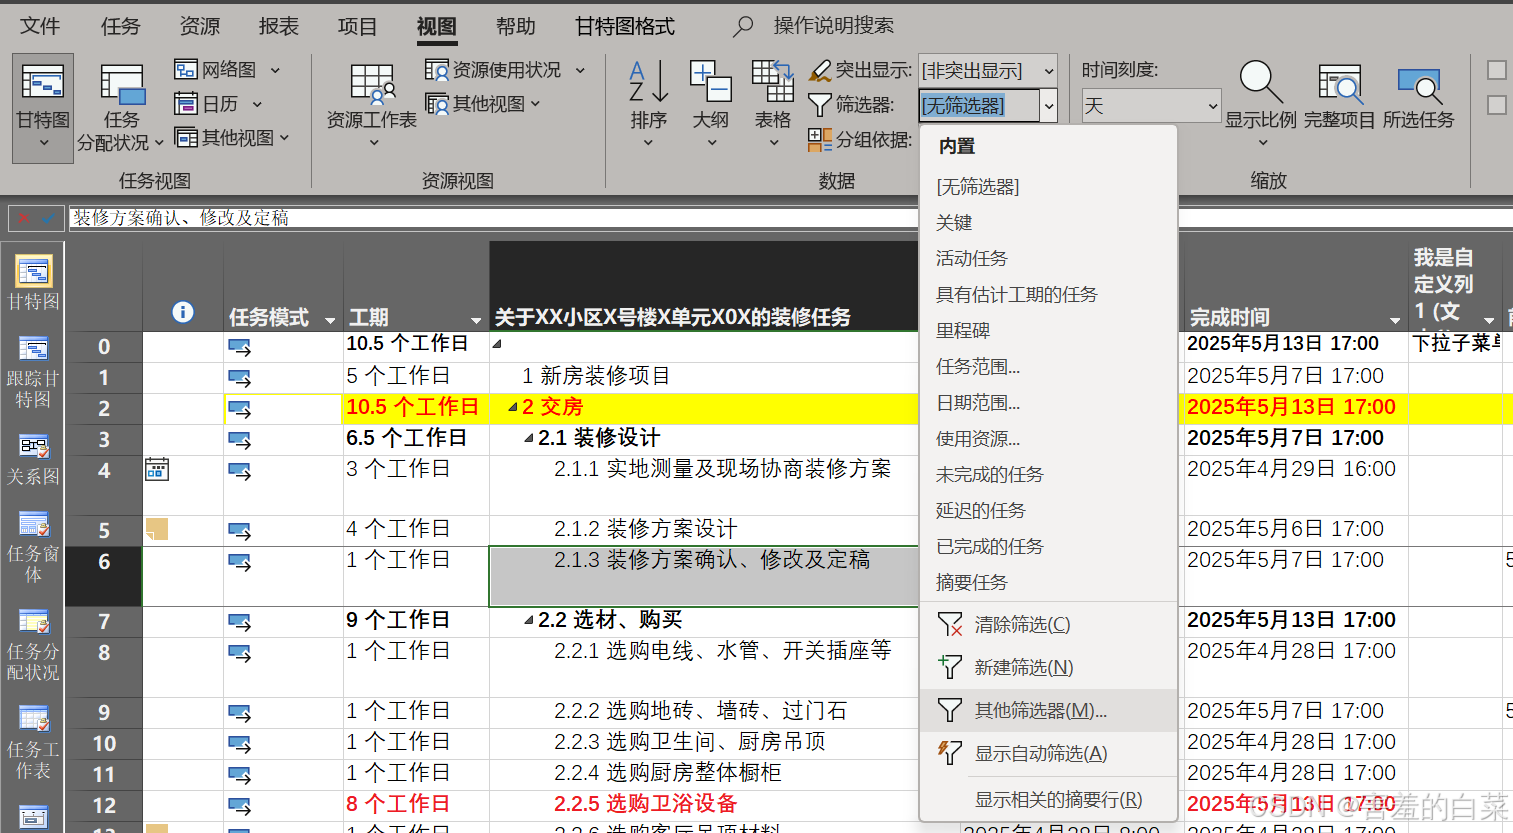Switch to the 报表 ribbon tab
Screen dimensions: 1513x833
pos(279,26)
